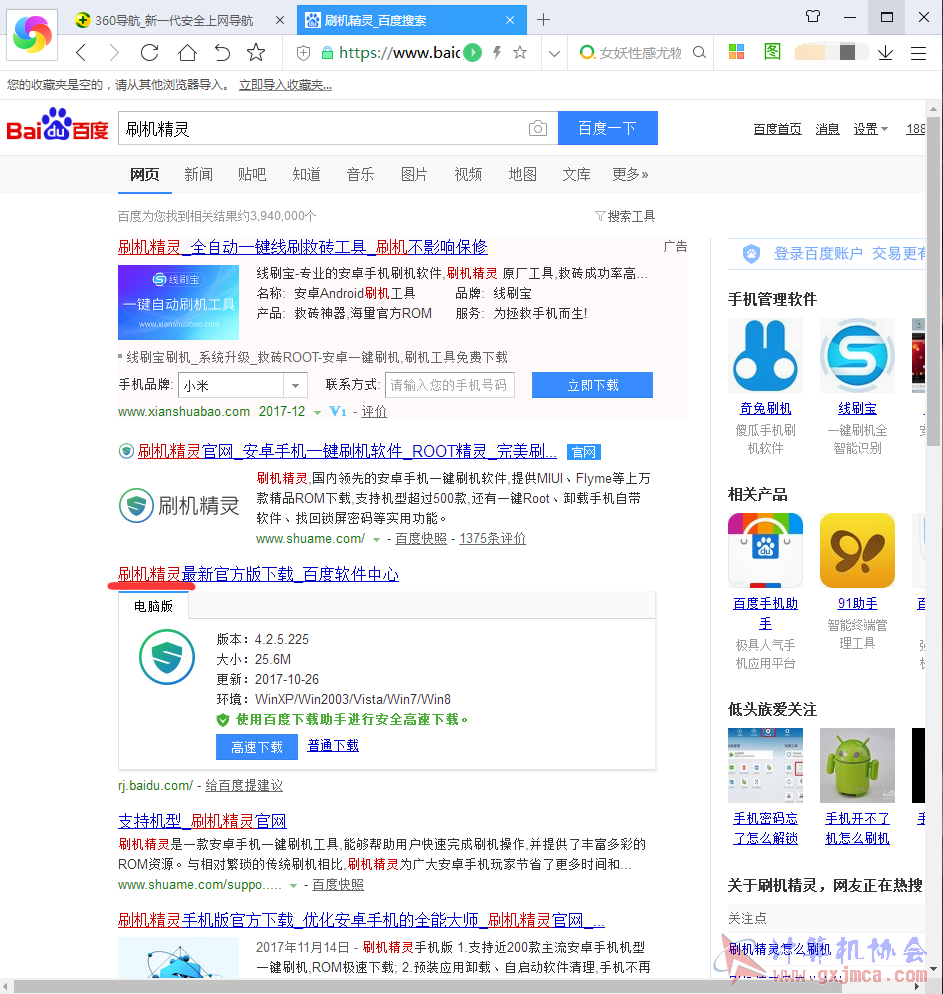943x994 pixels.
Task: Open 支持机型_刷机精灵官网 result
Action: (x=202, y=821)
